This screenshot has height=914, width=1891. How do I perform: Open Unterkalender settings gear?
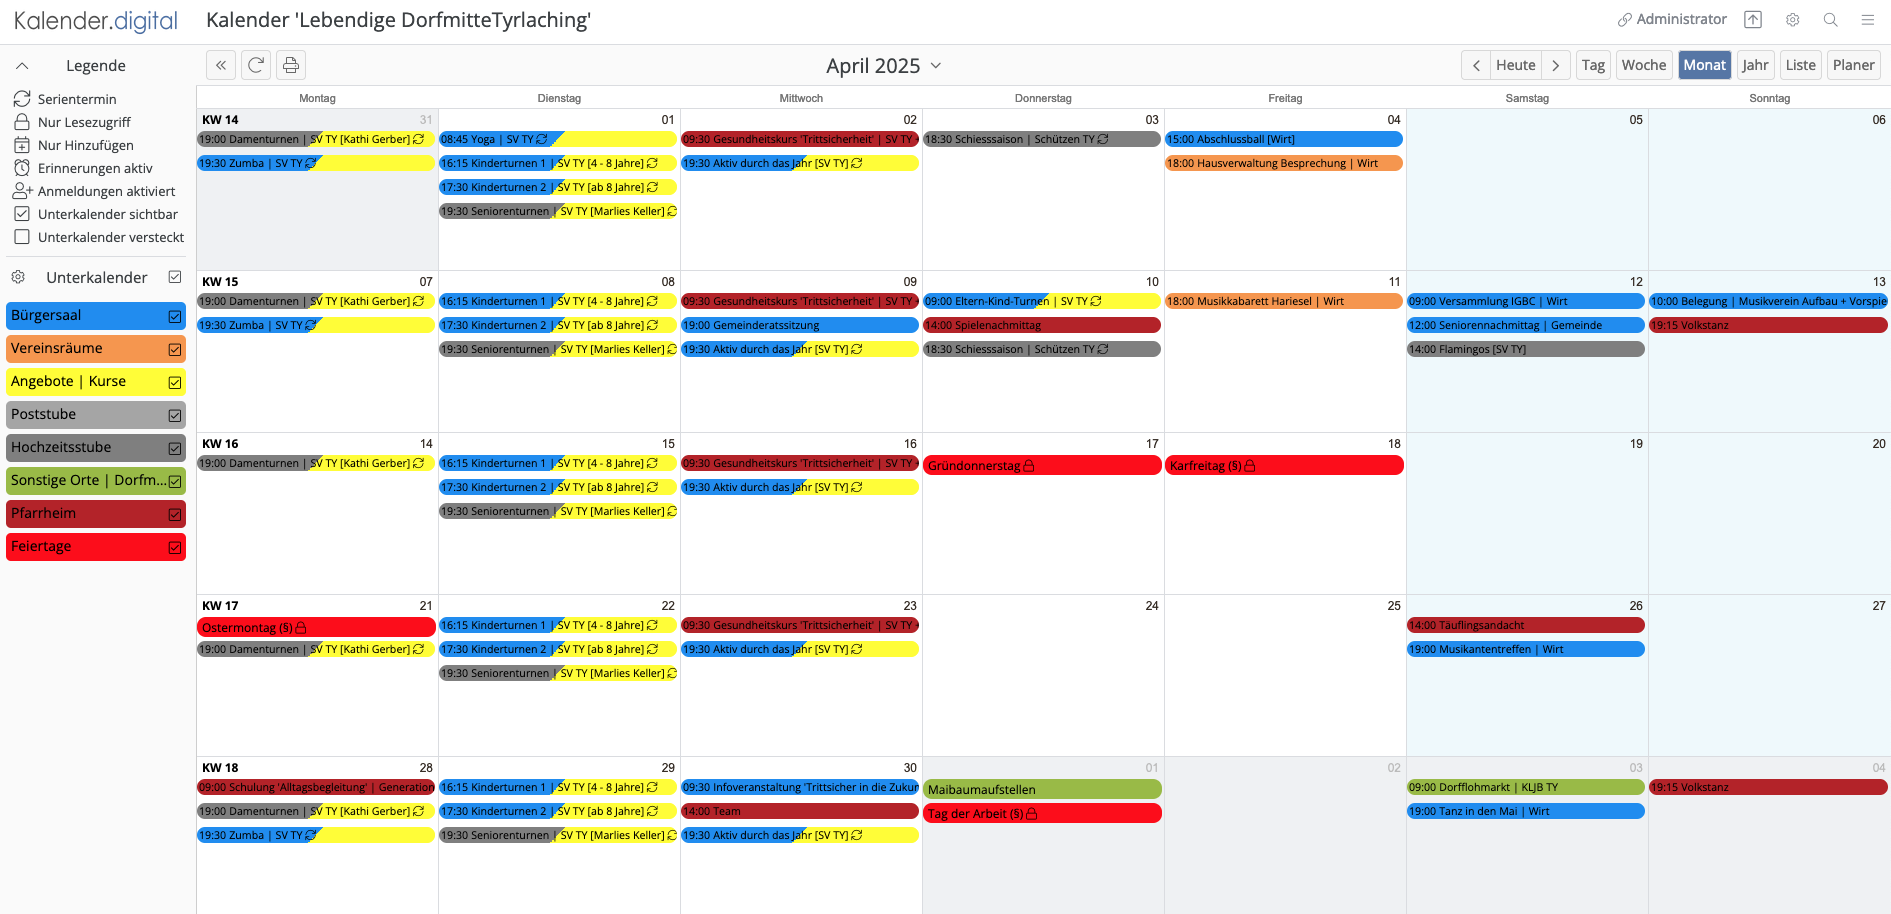coord(18,277)
